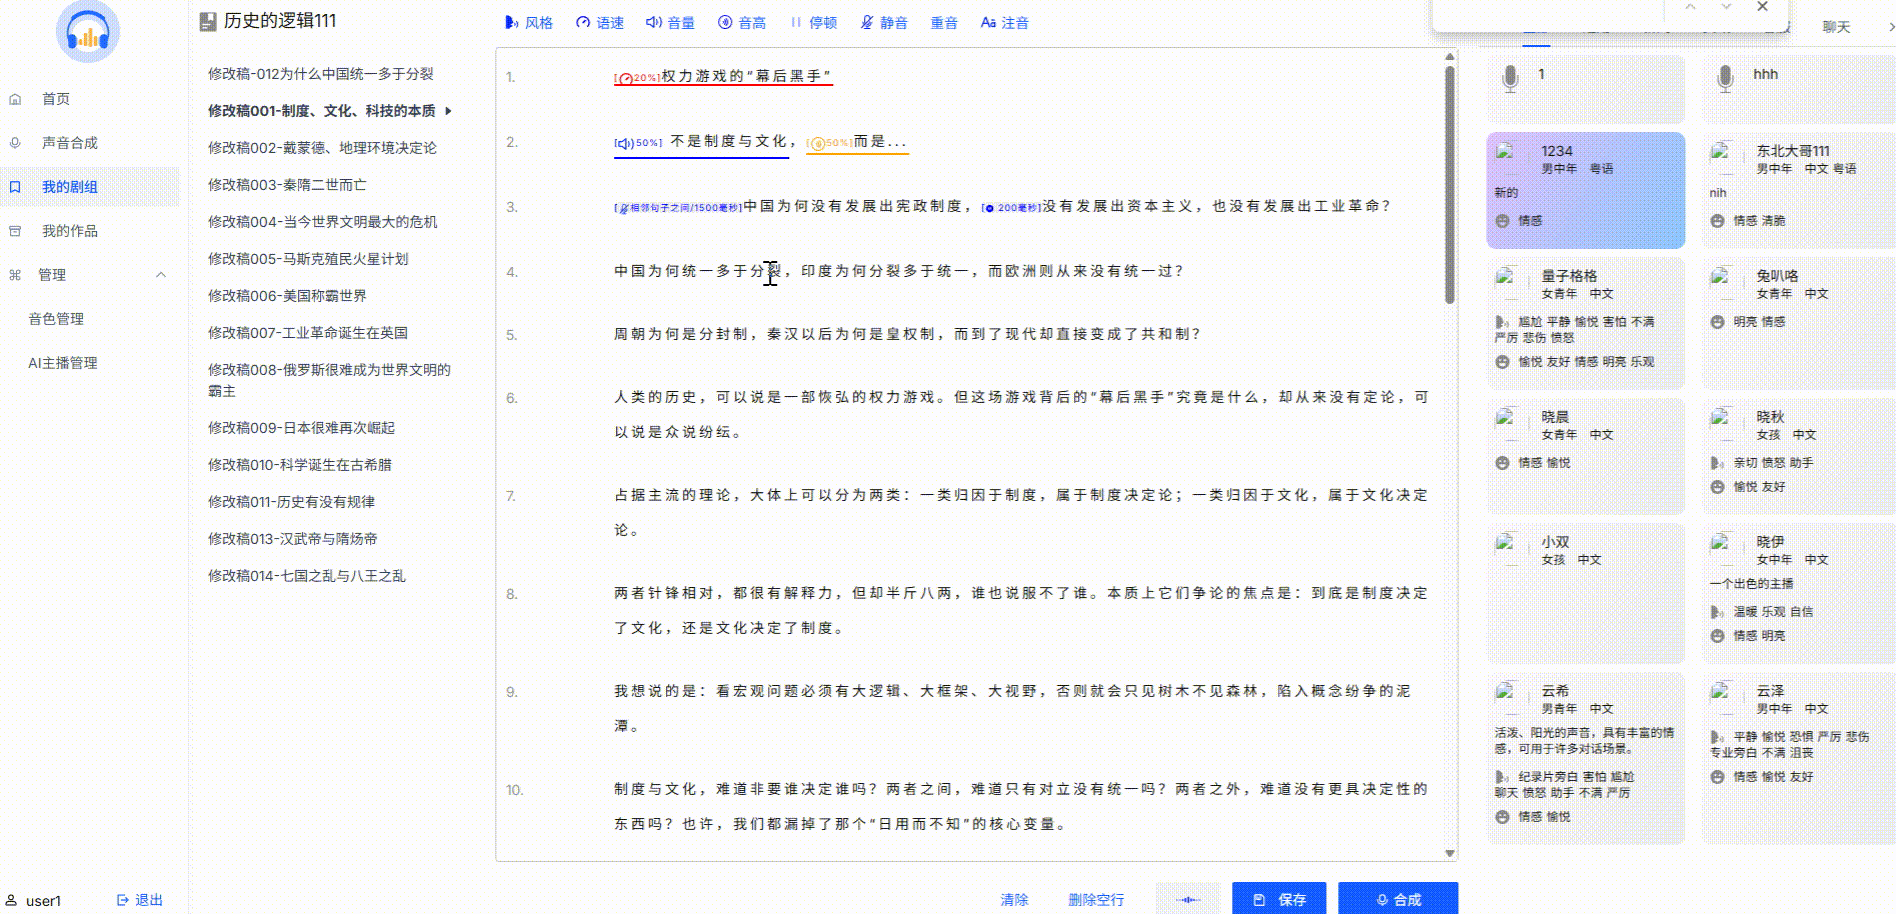Screen dimensions: 1896x914
Task: Click the blue 50% volume tag on line 2
Action: pos(638,143)
